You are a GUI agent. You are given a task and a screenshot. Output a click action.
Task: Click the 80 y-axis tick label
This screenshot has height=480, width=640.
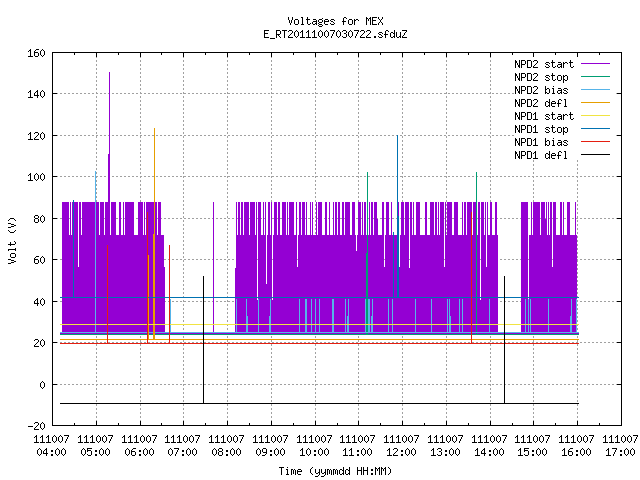click(x=40, y=219)
